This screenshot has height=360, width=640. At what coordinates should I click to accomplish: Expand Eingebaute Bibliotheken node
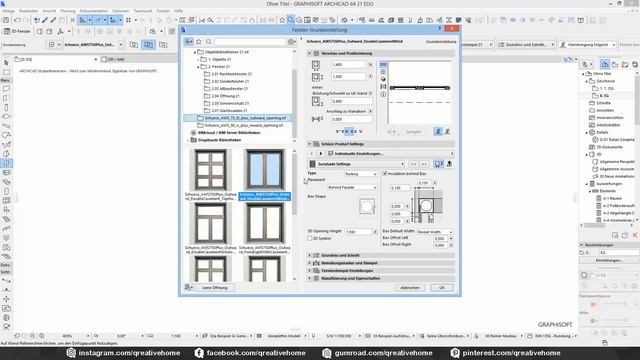(188, 140)
